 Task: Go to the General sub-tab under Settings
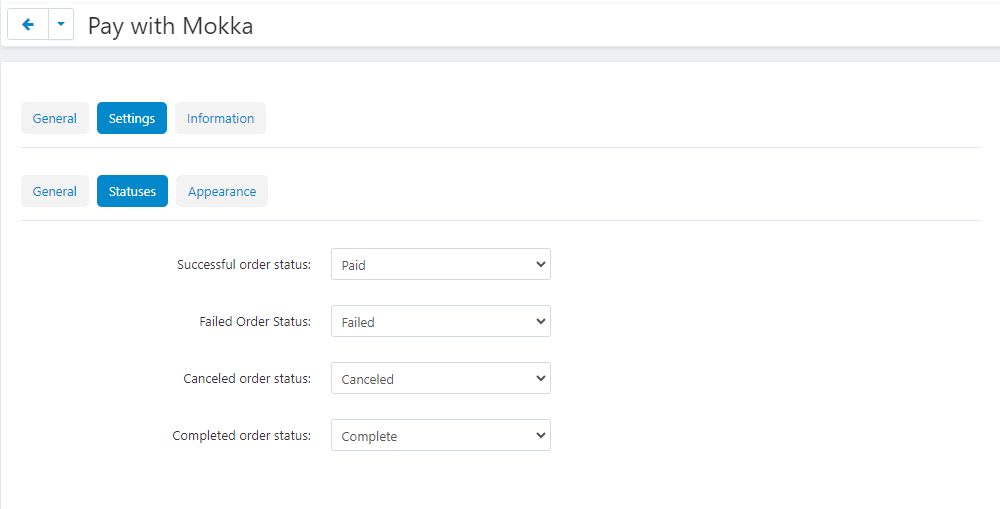click(x=55, y=191)
